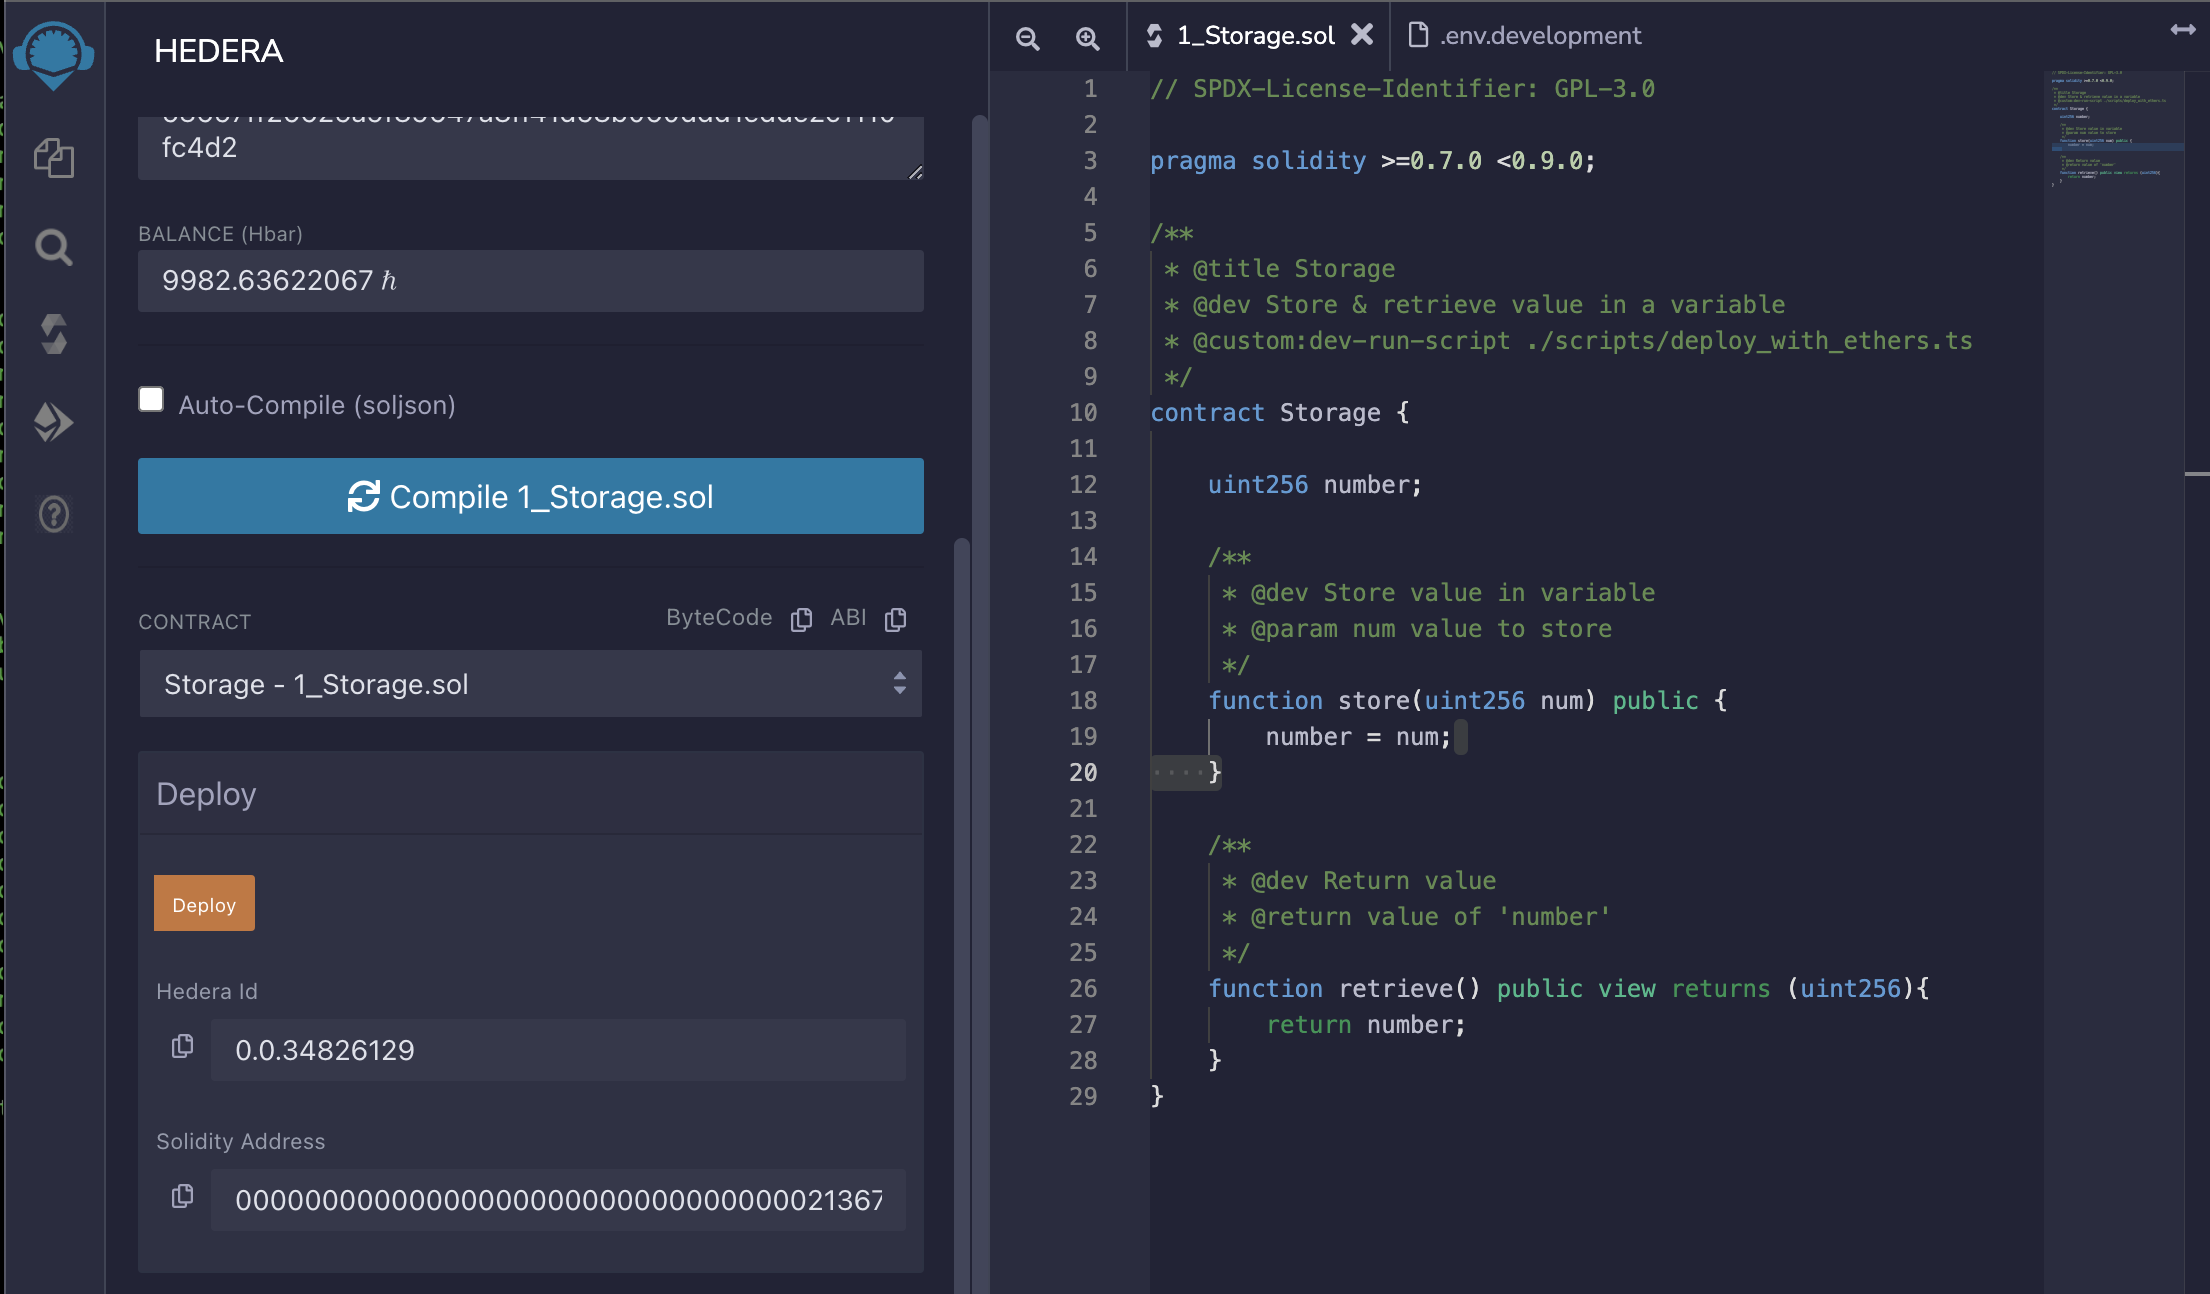Click the Balance (Hbar) field
2210x1294 pixels.
(530, 281)
